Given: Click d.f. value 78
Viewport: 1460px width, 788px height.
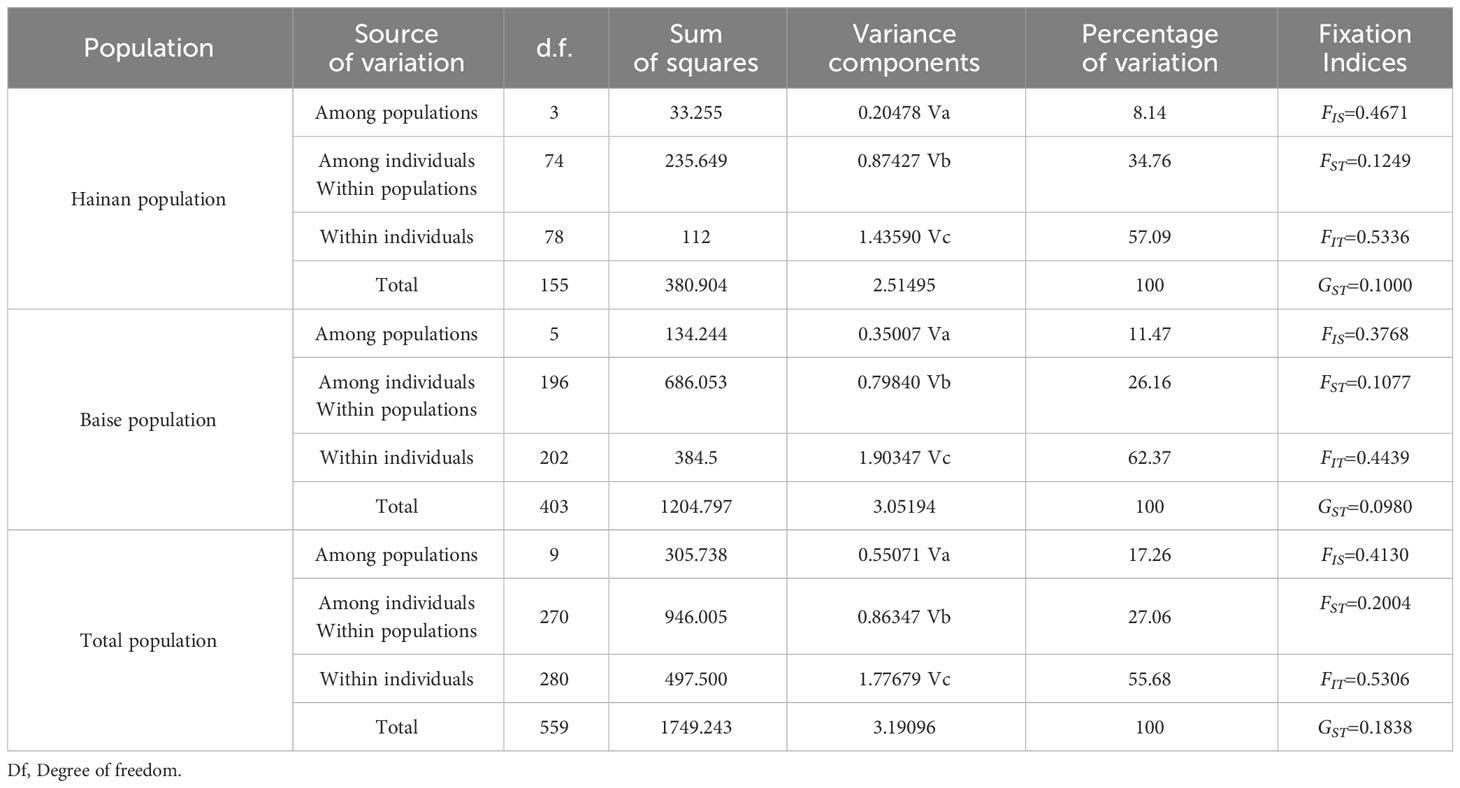Looking at the screenshot, I should tap(555, 237).
